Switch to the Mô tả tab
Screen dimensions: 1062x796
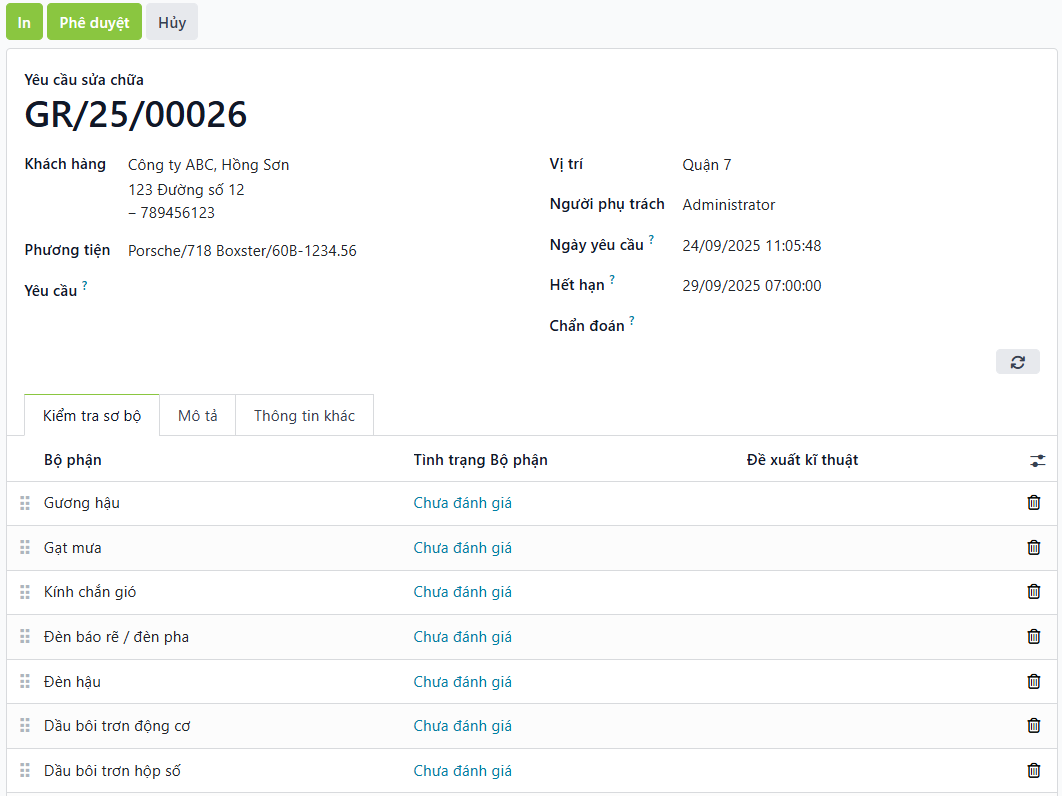197,416
